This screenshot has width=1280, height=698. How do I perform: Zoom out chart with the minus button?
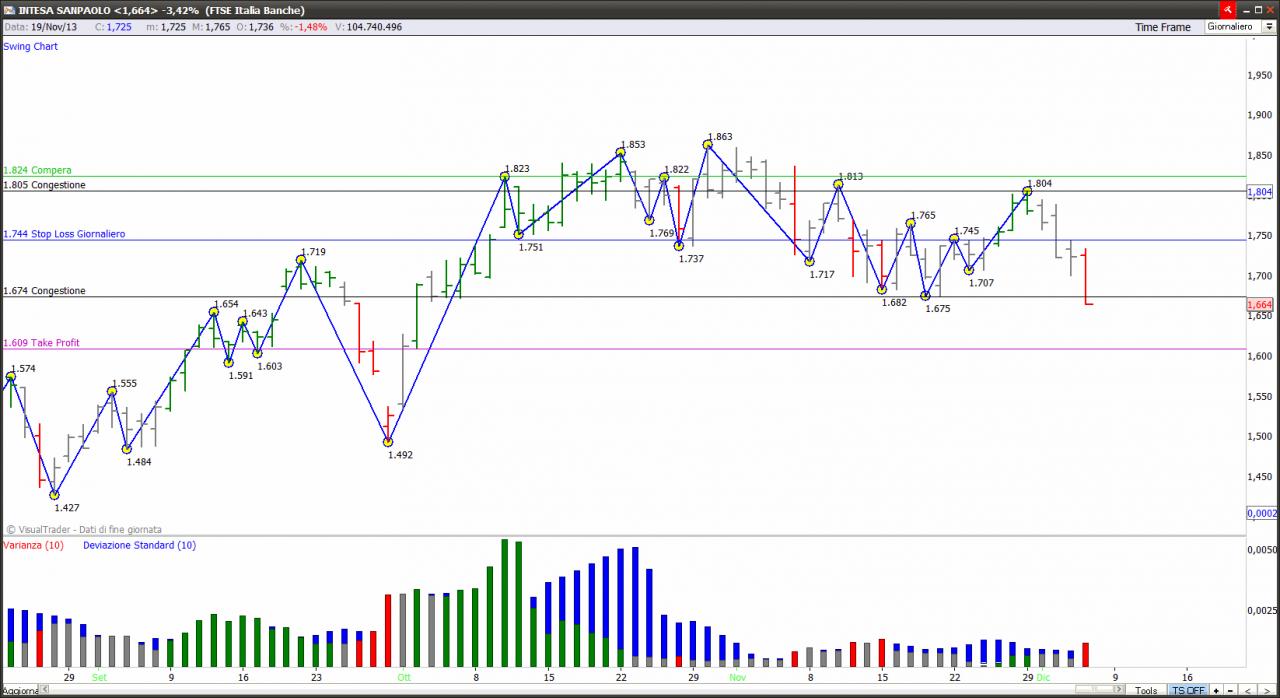coord(1230,691)
